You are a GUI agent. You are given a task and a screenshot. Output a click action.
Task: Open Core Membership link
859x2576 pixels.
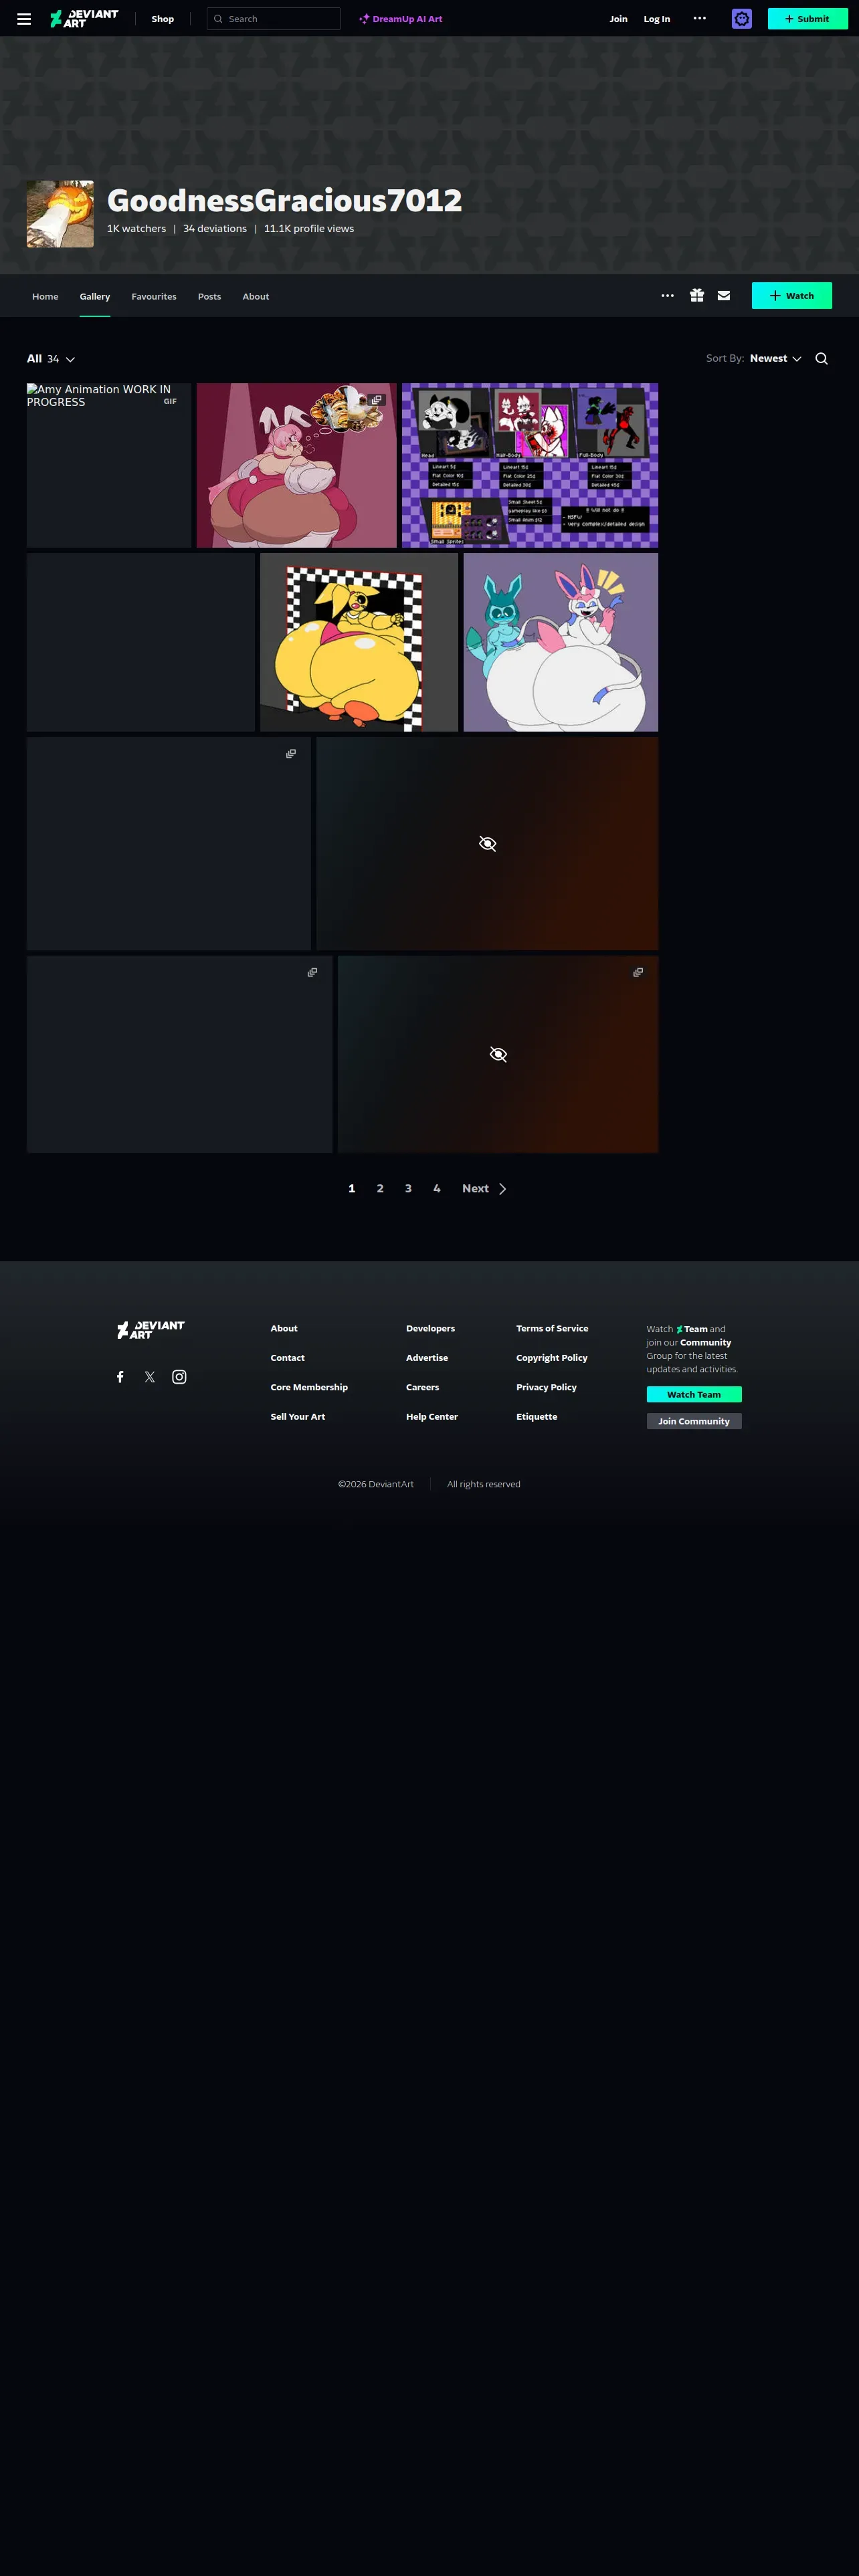309,1387
